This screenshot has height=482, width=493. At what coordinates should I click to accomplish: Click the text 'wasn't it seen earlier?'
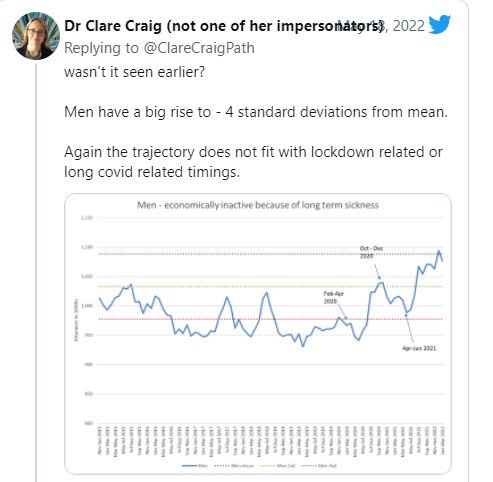pyautogui.click(x=134, y=72)
